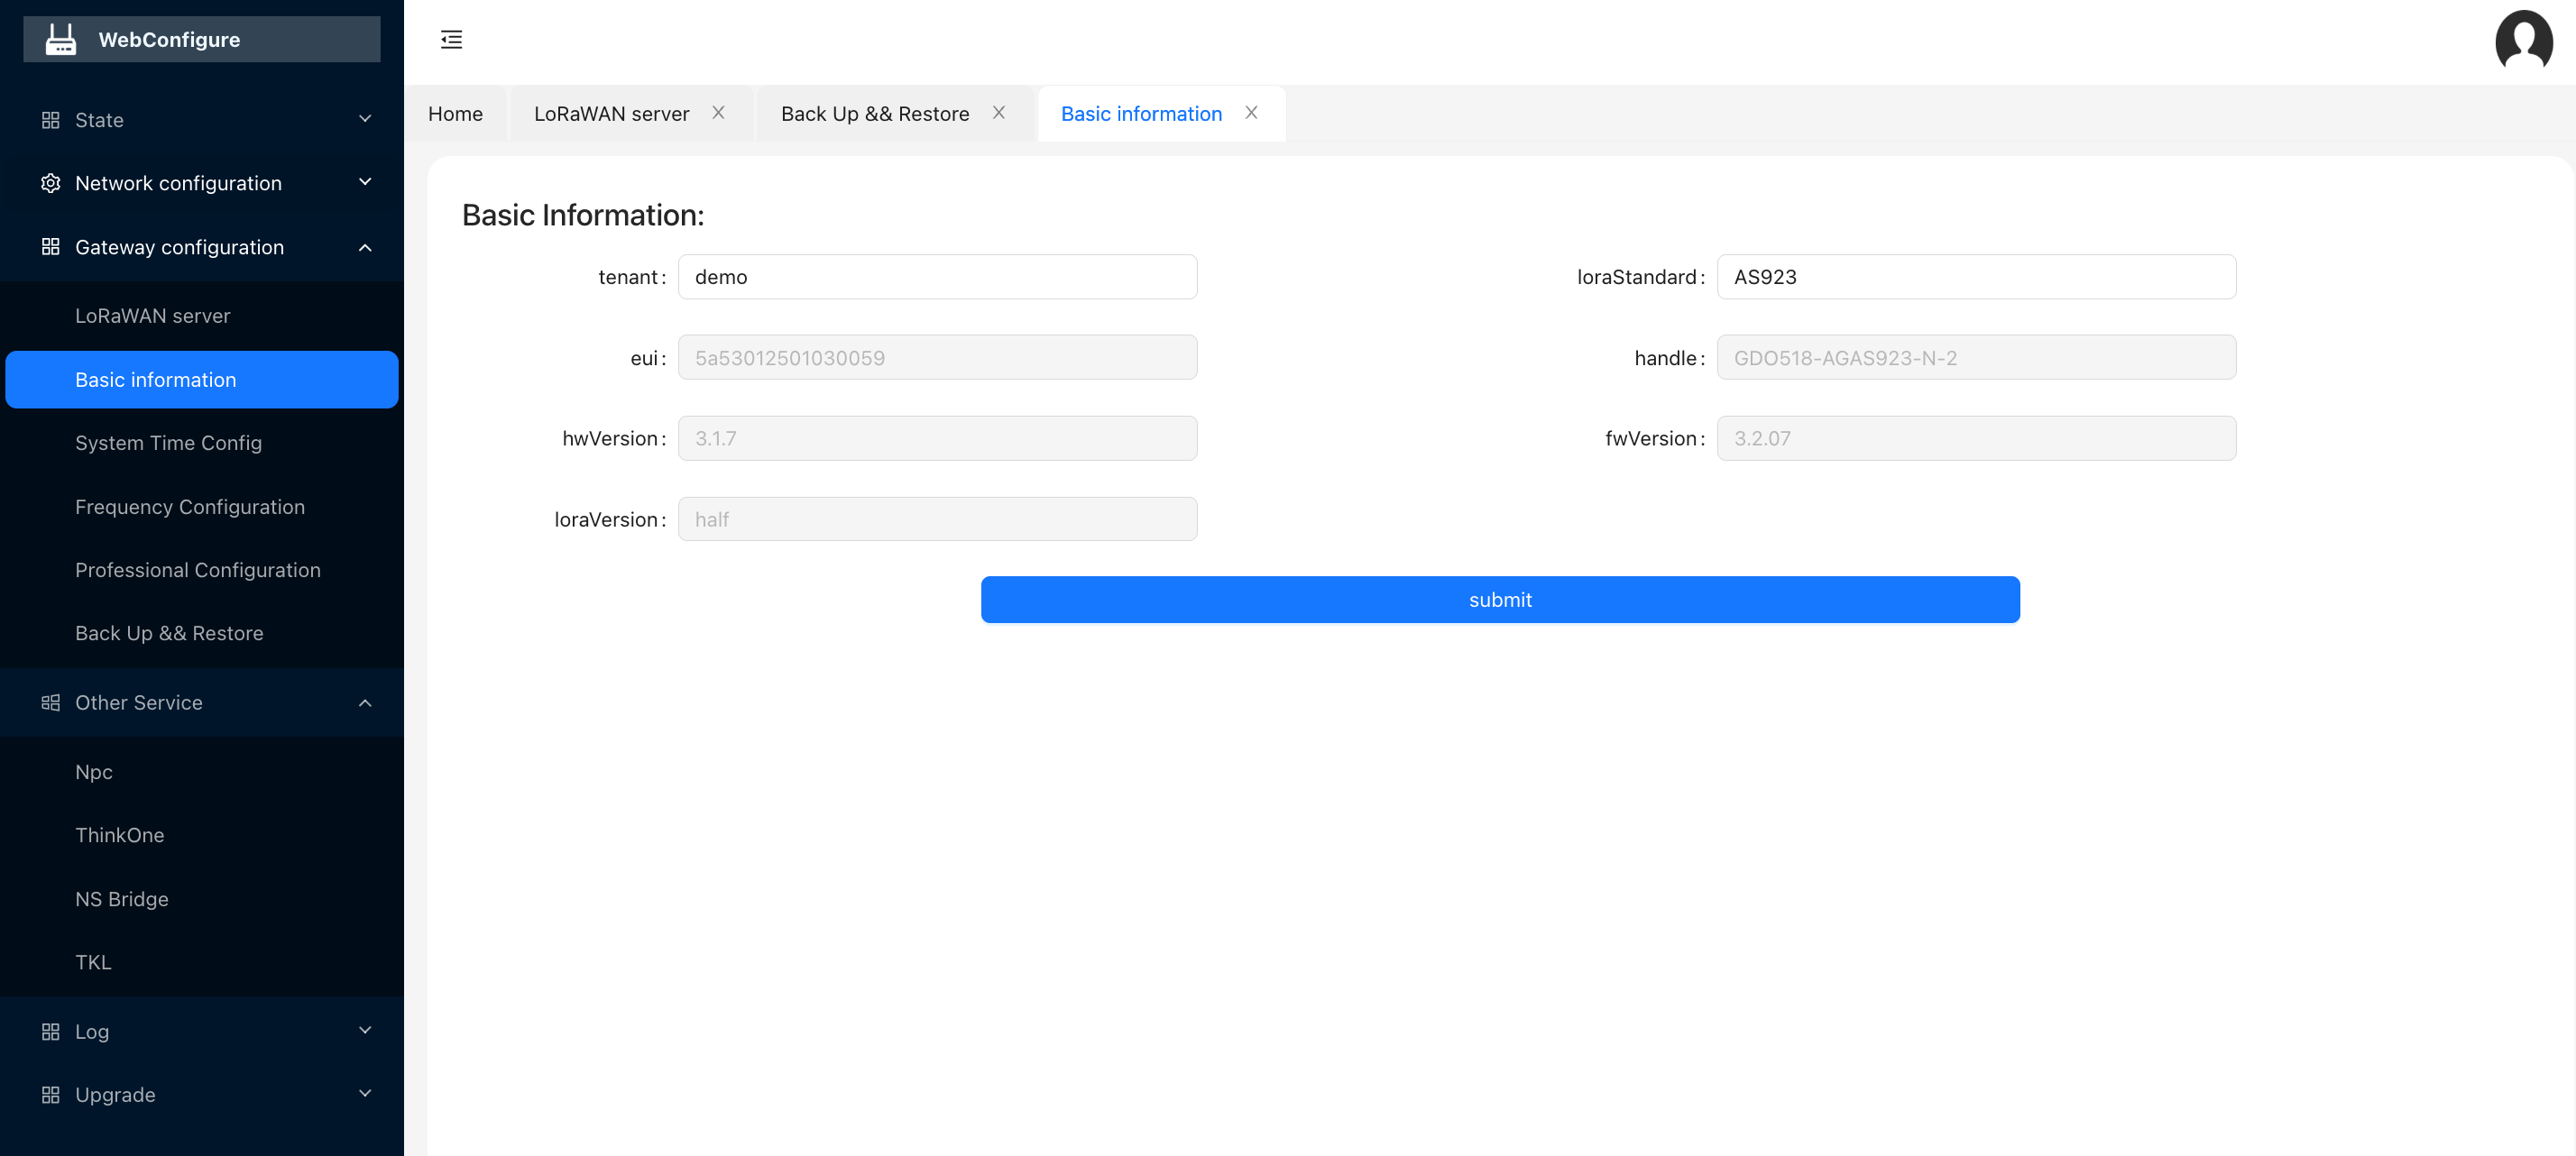Click the Other Service icon

[x=50, y=703]
